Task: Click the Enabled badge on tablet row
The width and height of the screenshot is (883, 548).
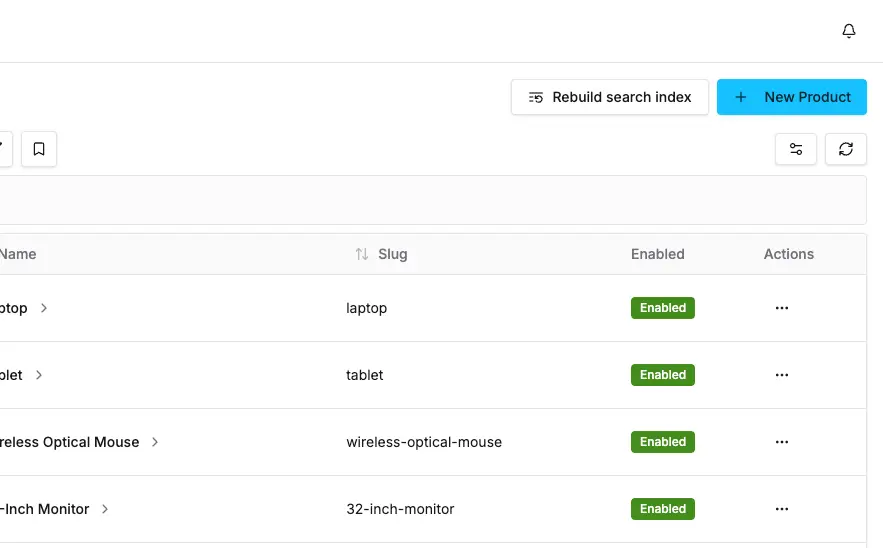Action: coord(662,375)
